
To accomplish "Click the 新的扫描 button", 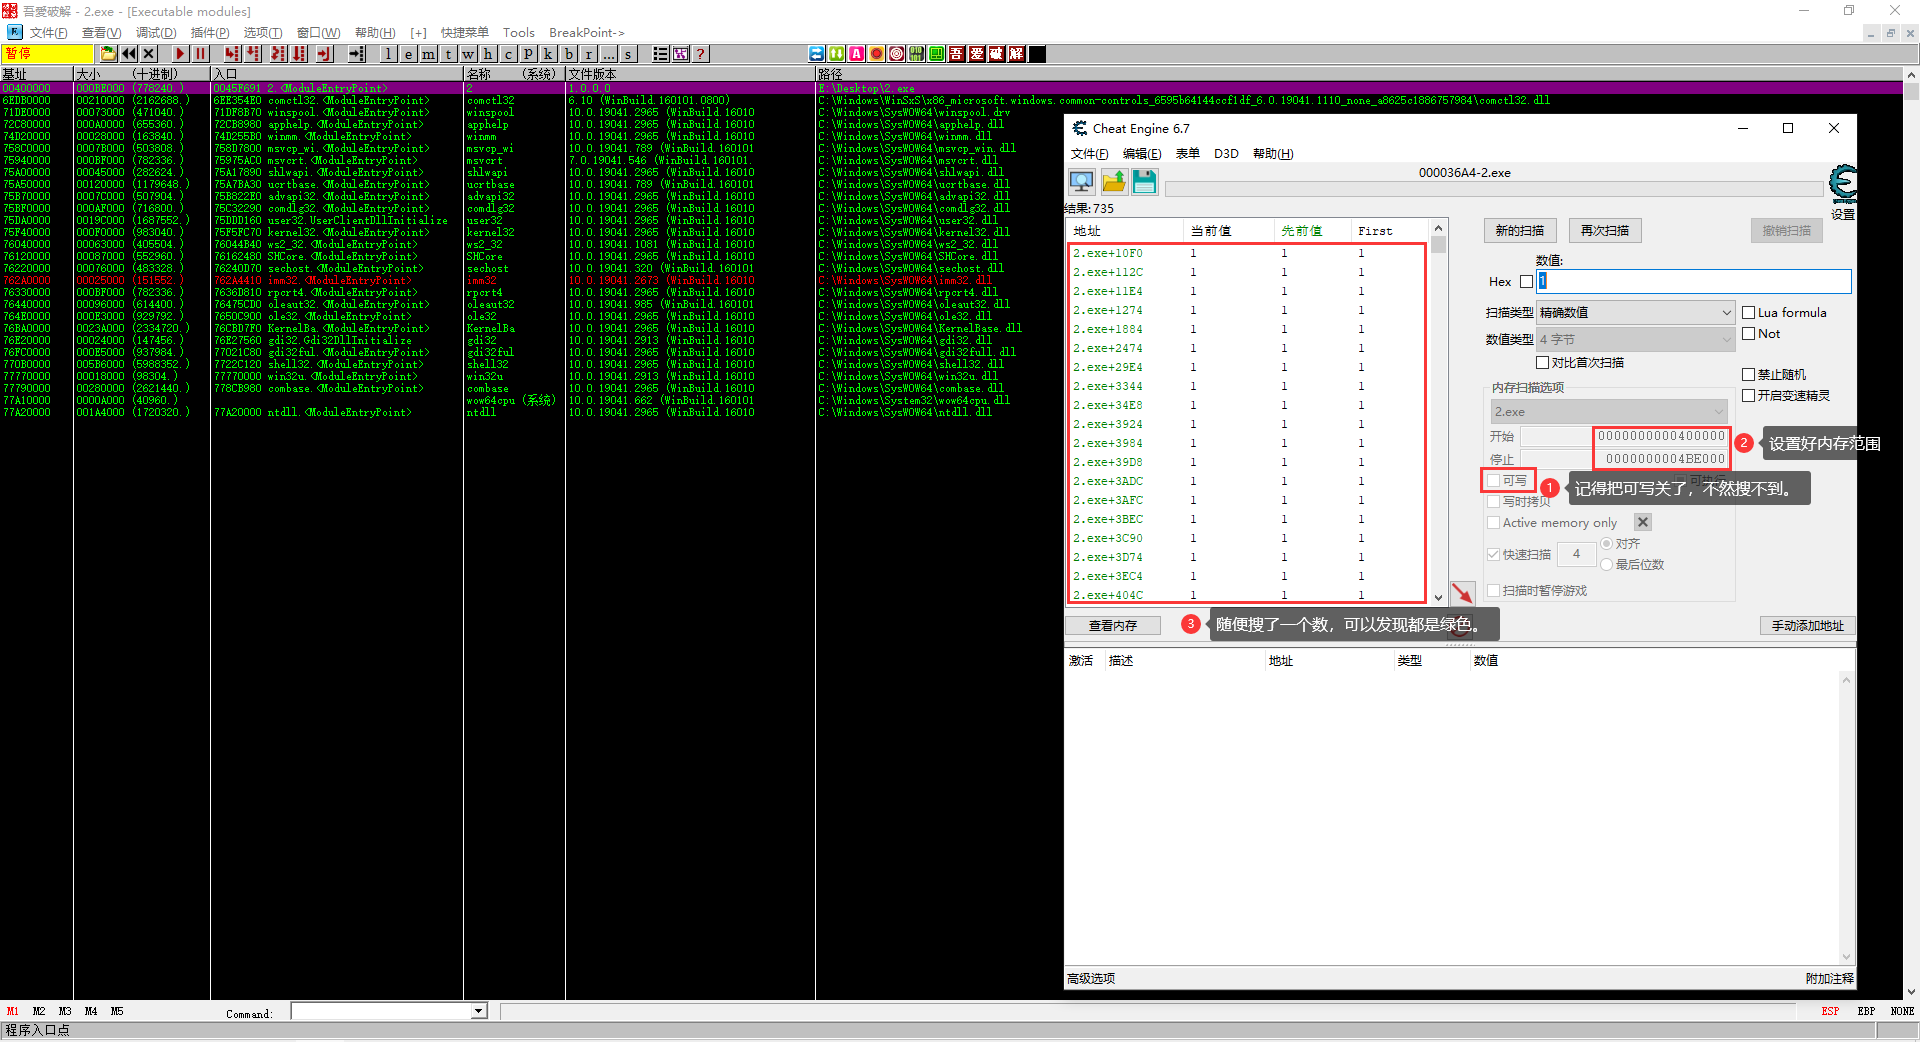I will click(1519, 231).
